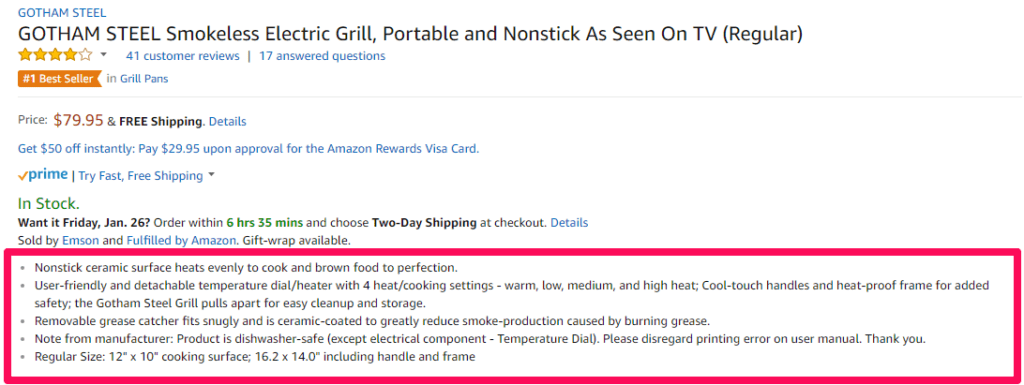Click the Prime logo icon
The width and height of the screenshot is (1024, 385).
pyautogui.click(x=43, y=175)
